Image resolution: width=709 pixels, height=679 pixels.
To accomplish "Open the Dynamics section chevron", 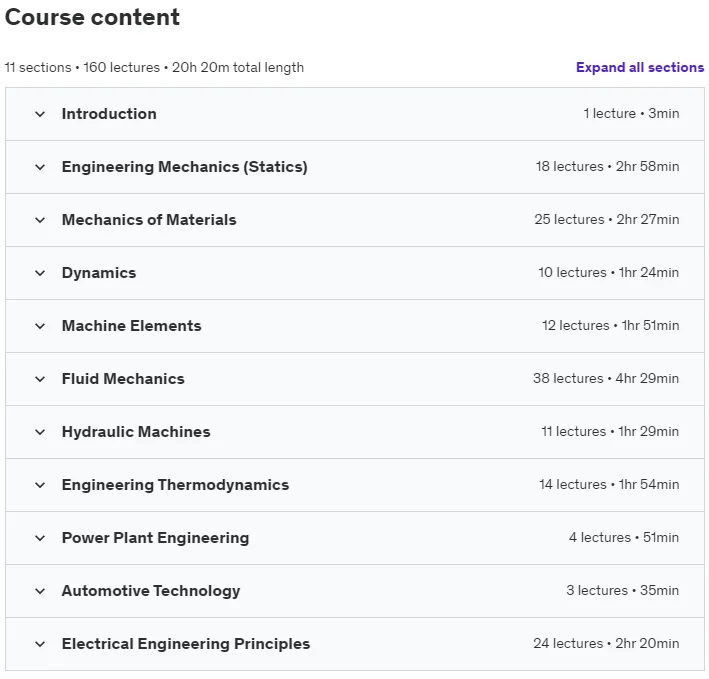I will 40,273.
